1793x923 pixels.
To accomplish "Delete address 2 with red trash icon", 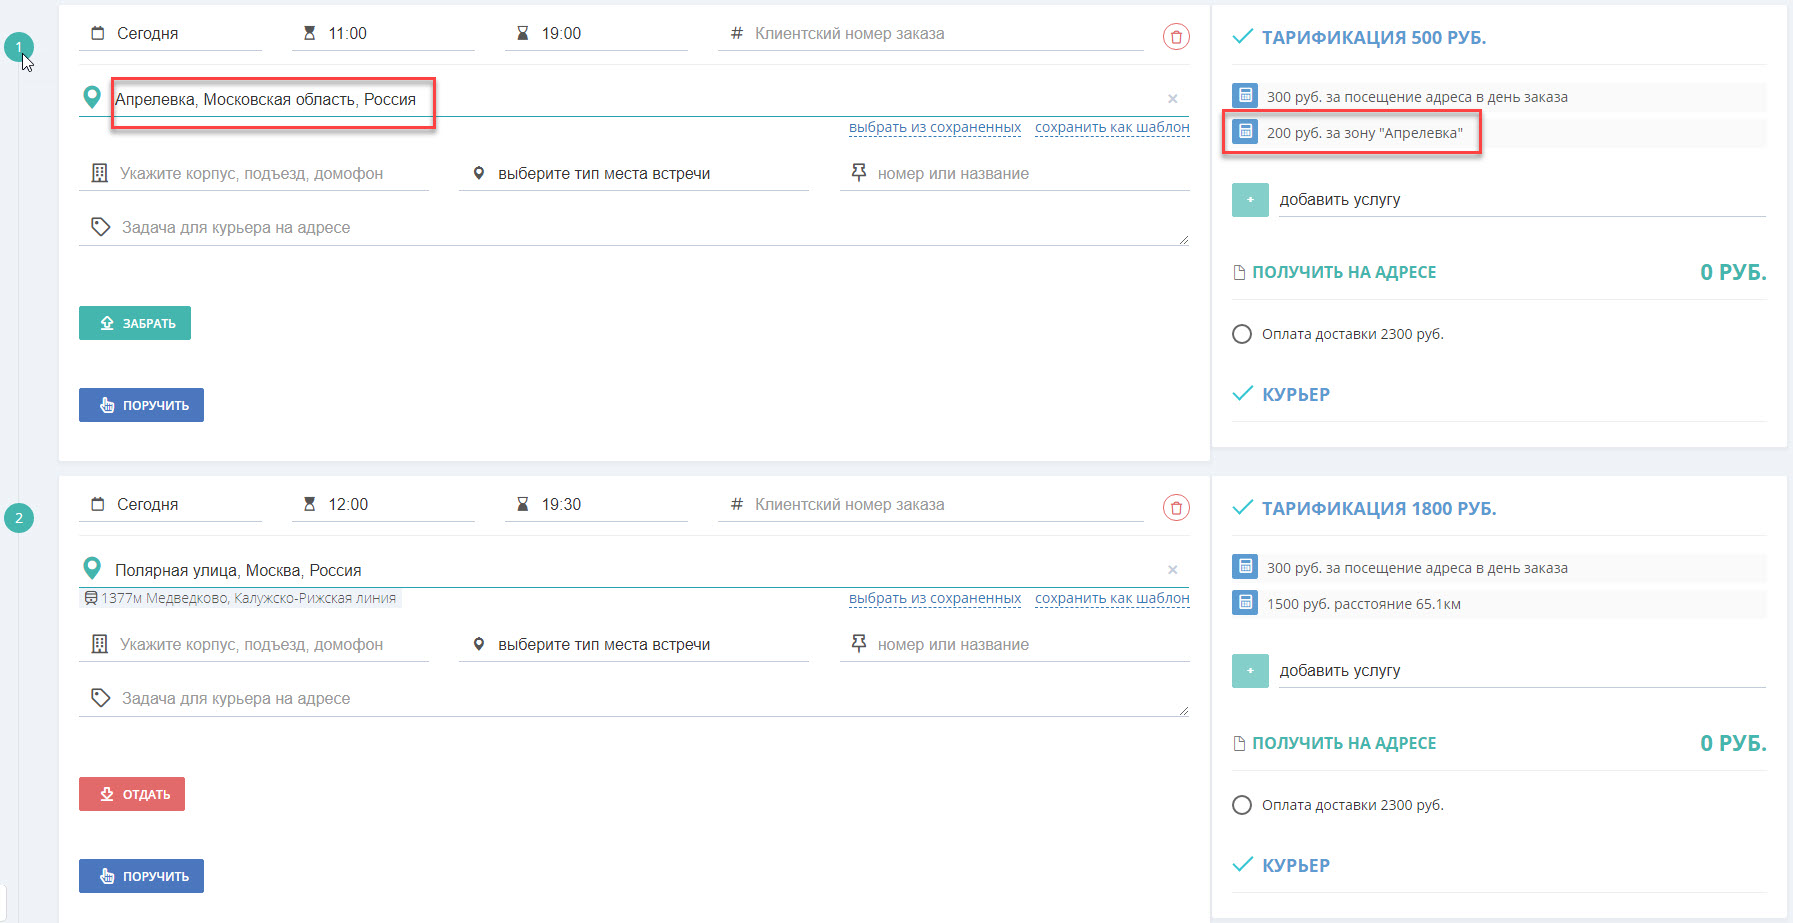I will tap(1176, 508).
